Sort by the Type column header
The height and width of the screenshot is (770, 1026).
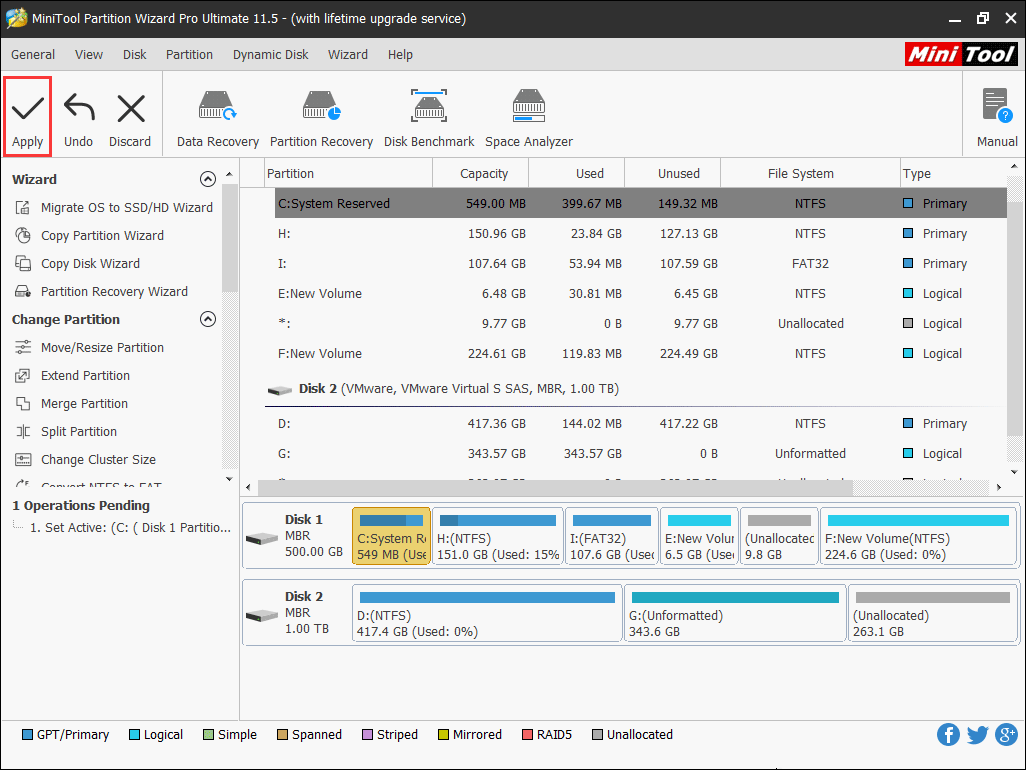953,173
